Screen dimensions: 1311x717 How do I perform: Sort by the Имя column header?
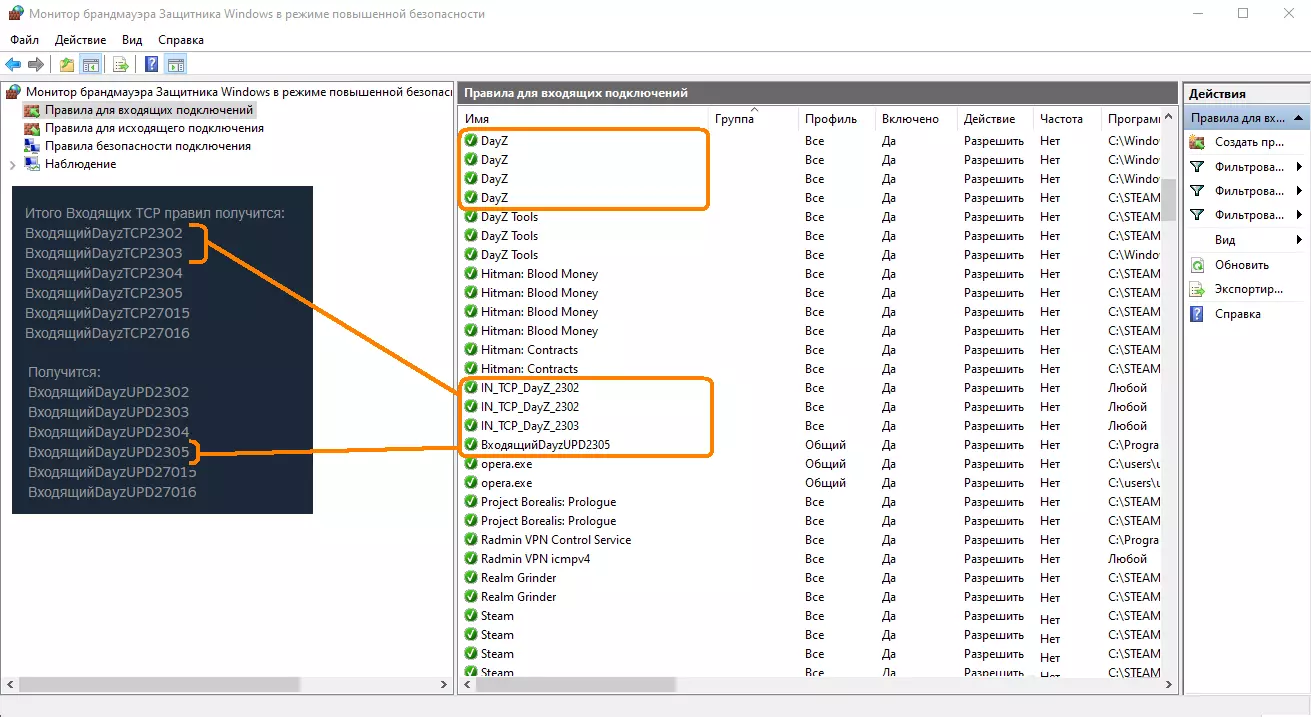pyautogui.click(x=584, y=119)
